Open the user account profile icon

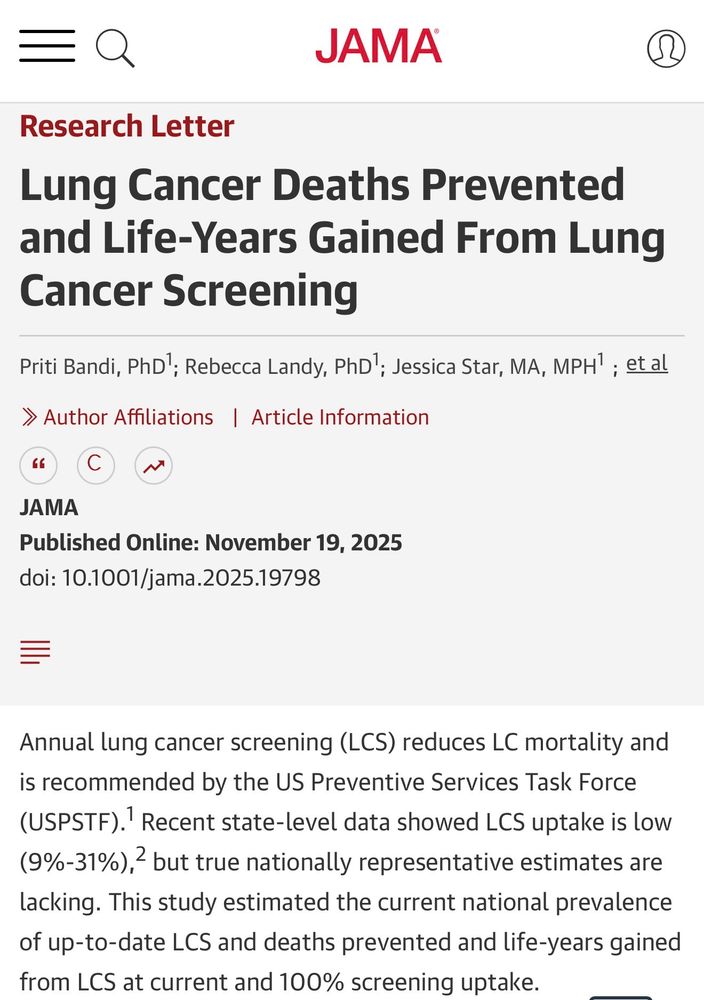pyautogui.click(x=666, y=48)
